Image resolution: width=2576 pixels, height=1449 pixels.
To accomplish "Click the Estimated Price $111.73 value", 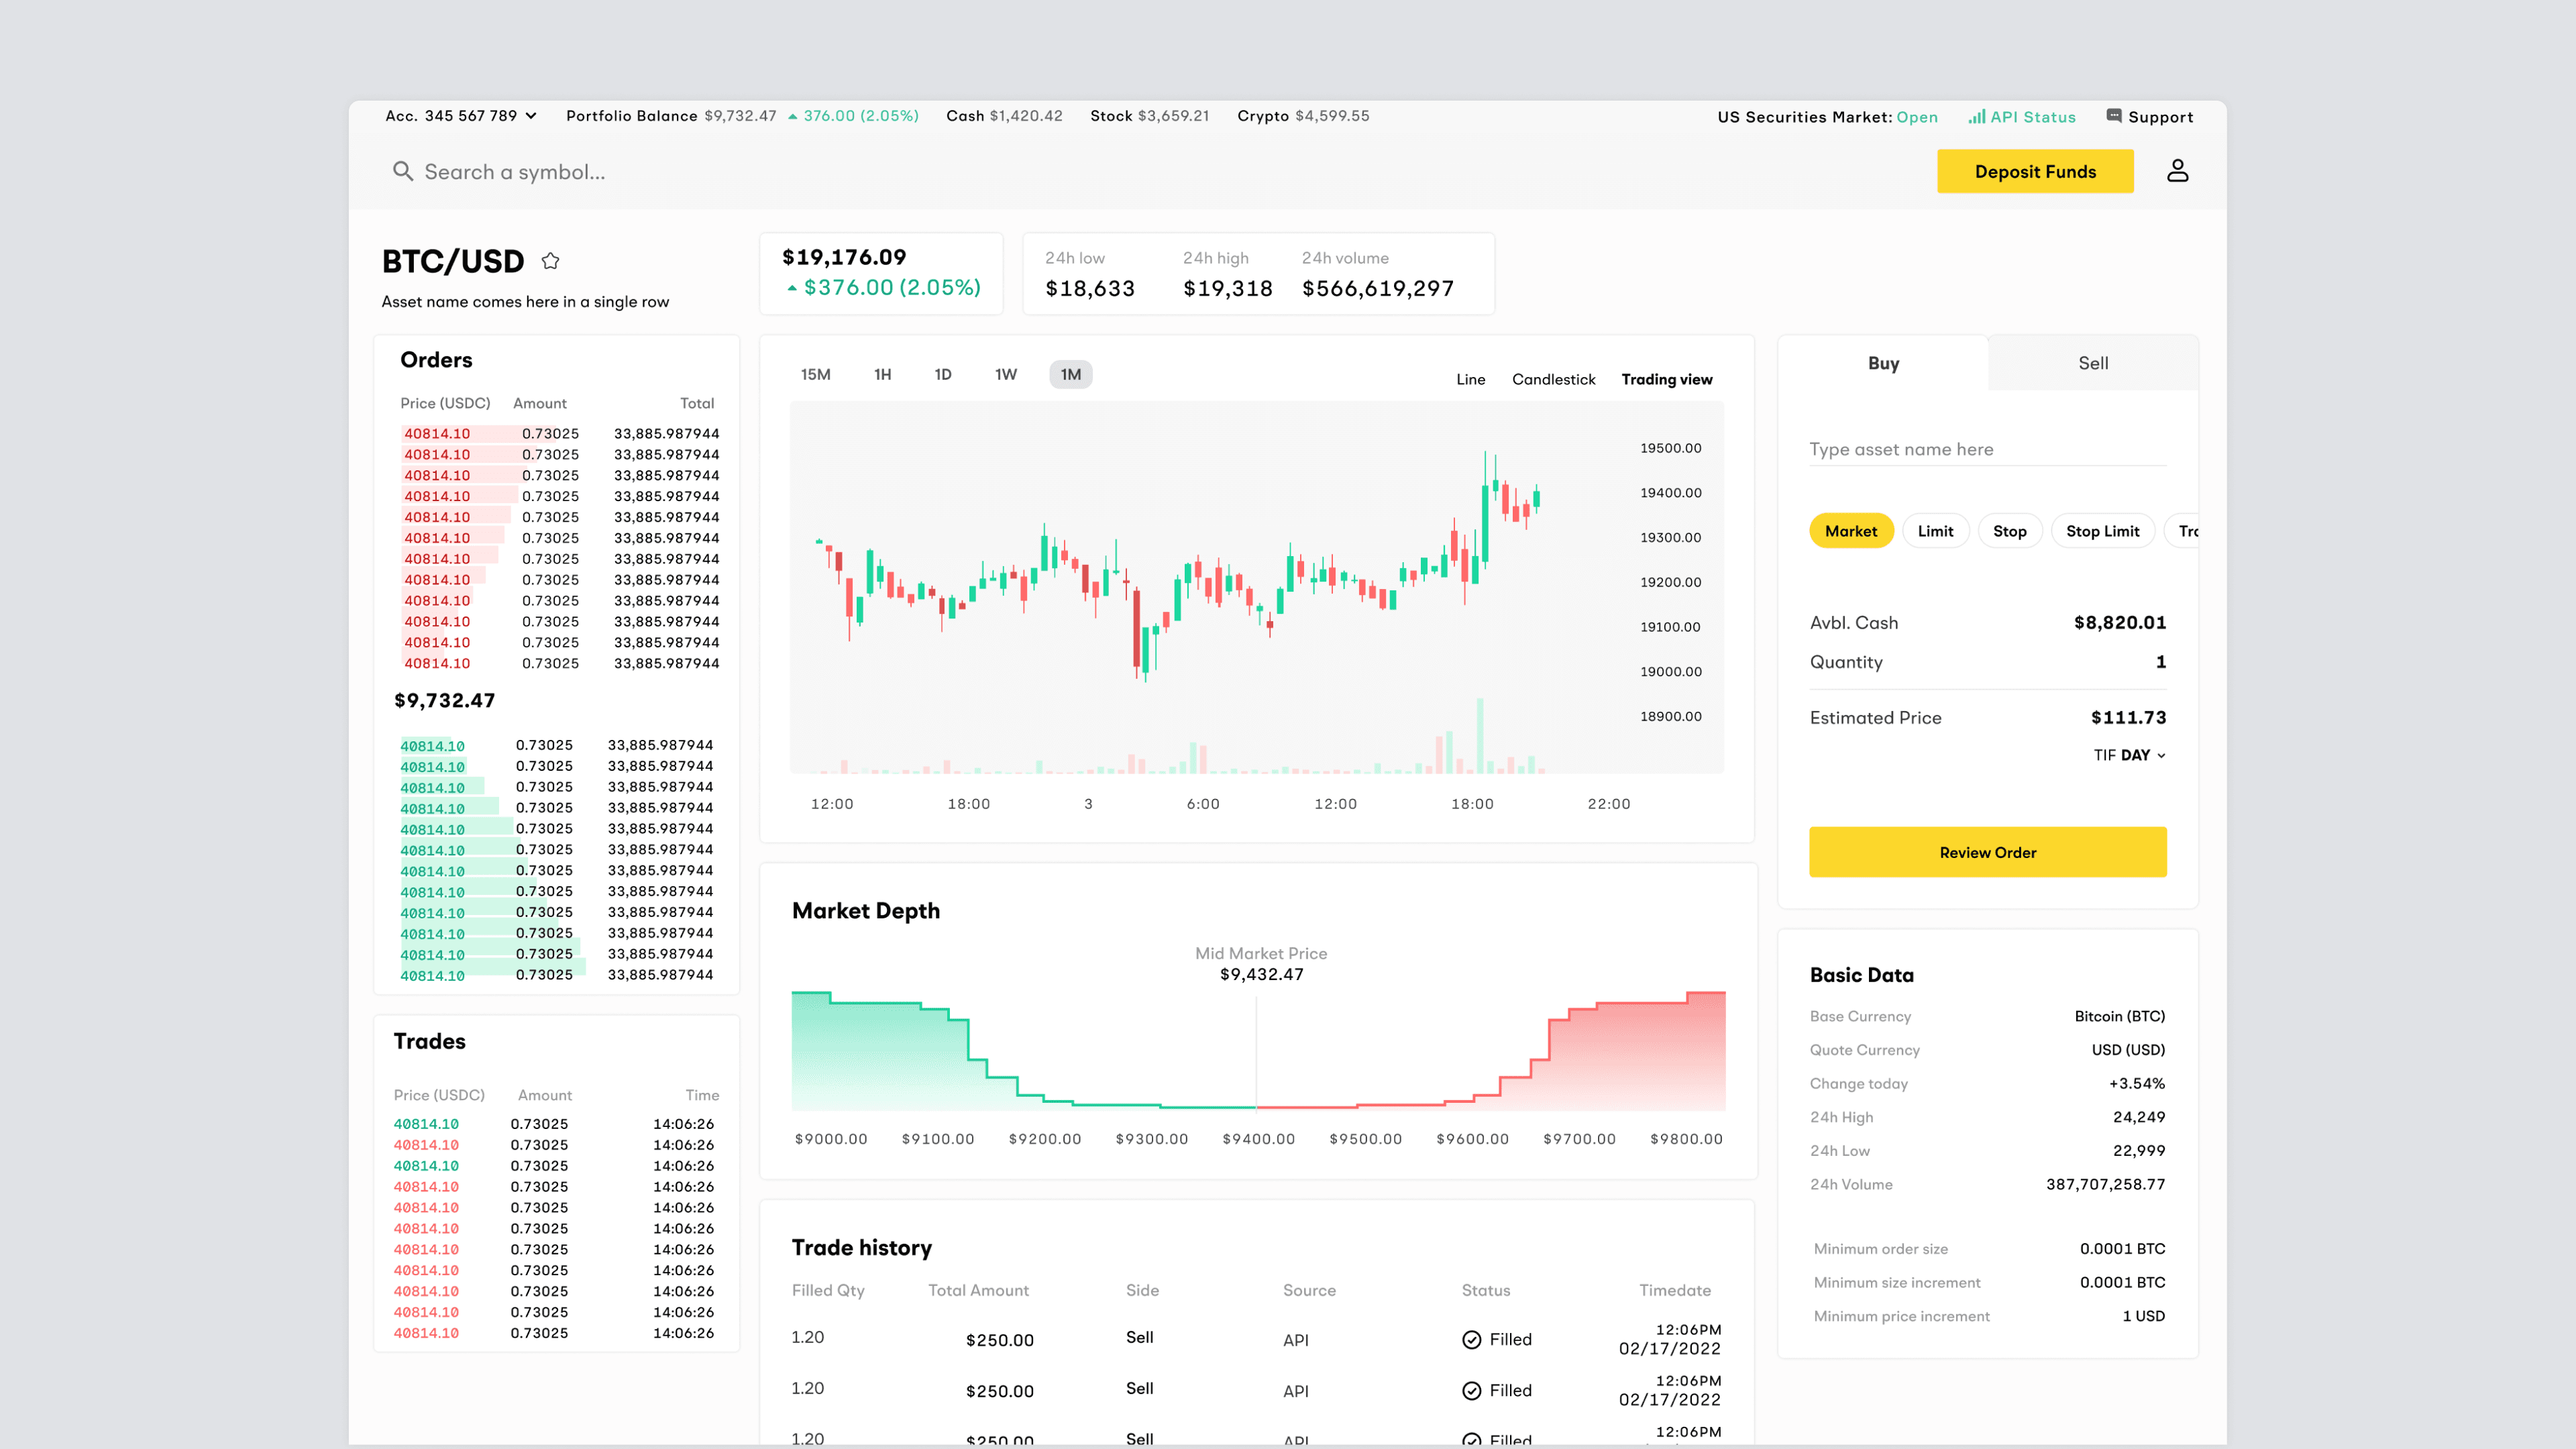I will click(2128, 718).
